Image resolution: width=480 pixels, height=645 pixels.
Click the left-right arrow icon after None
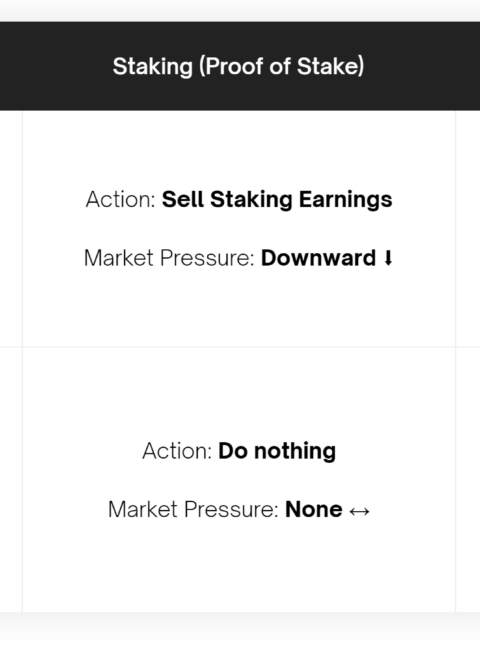[x=359, y=511]
